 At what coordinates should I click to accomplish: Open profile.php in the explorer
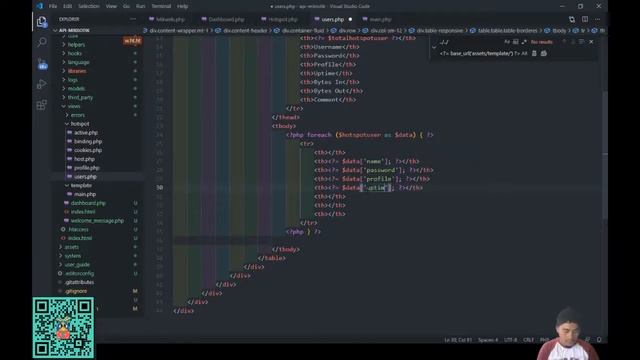click(x=87, y=168)
